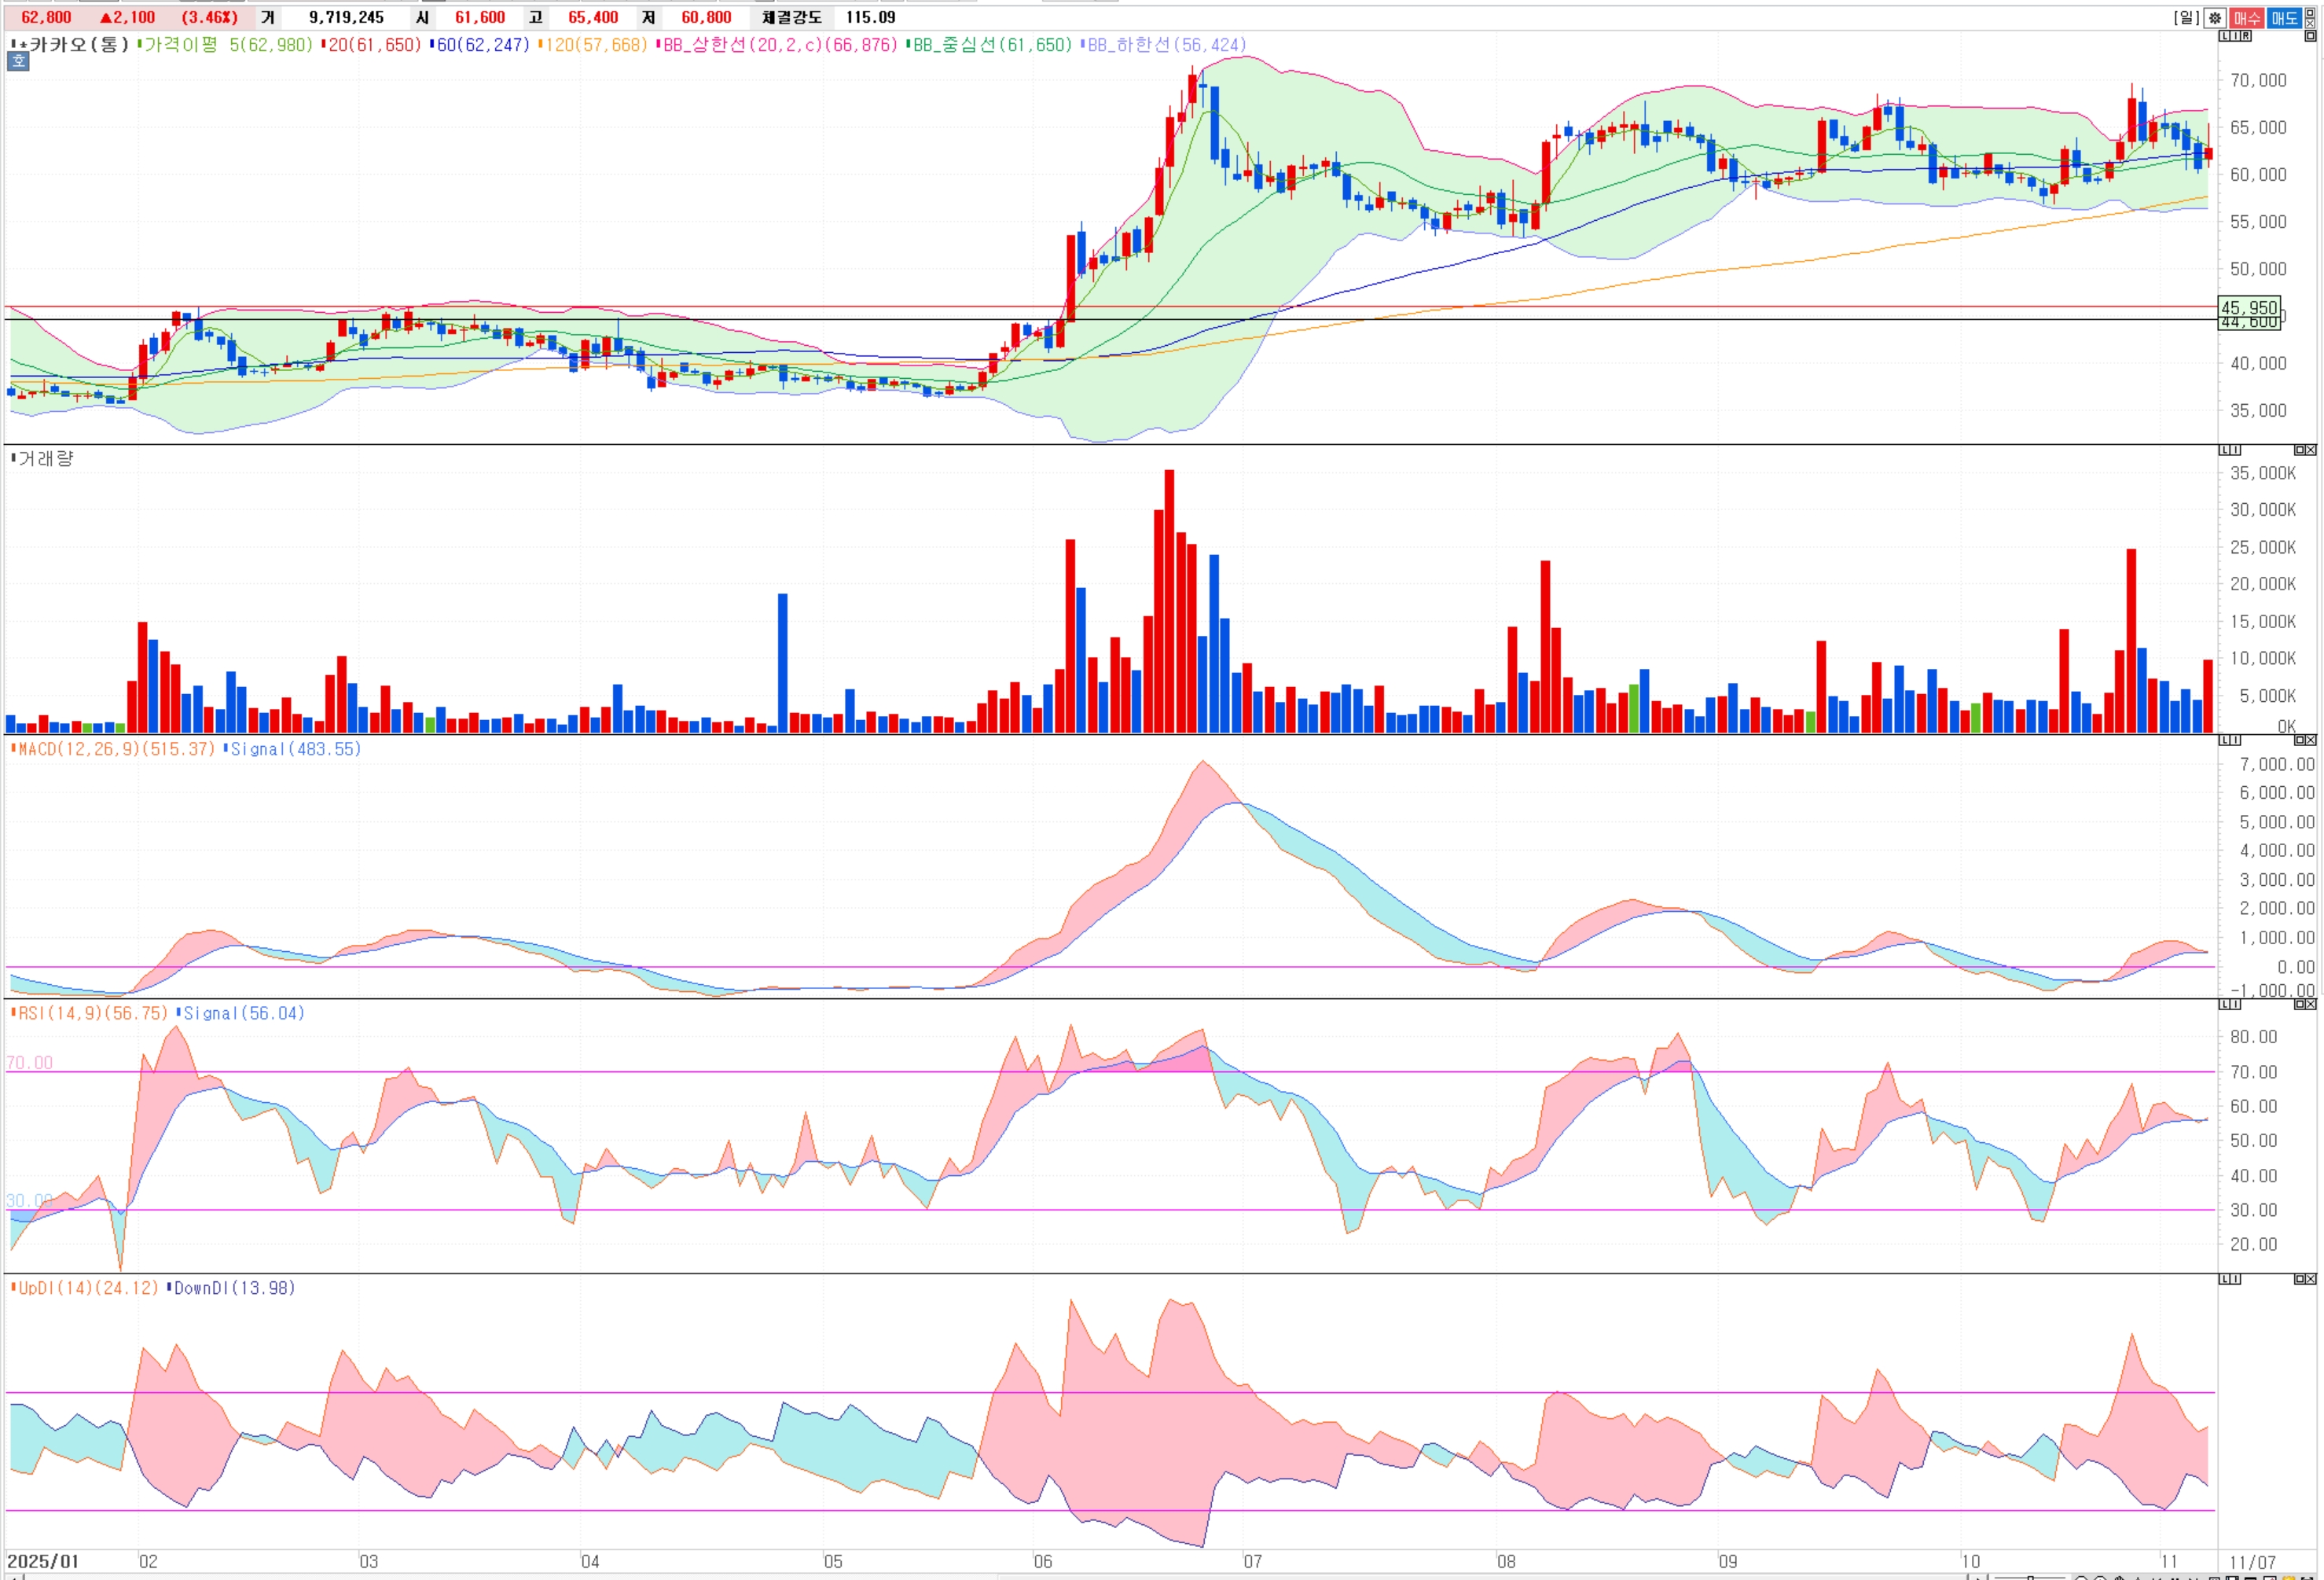Click the chart zoom slider at bottom

tap(2031, 1578)
